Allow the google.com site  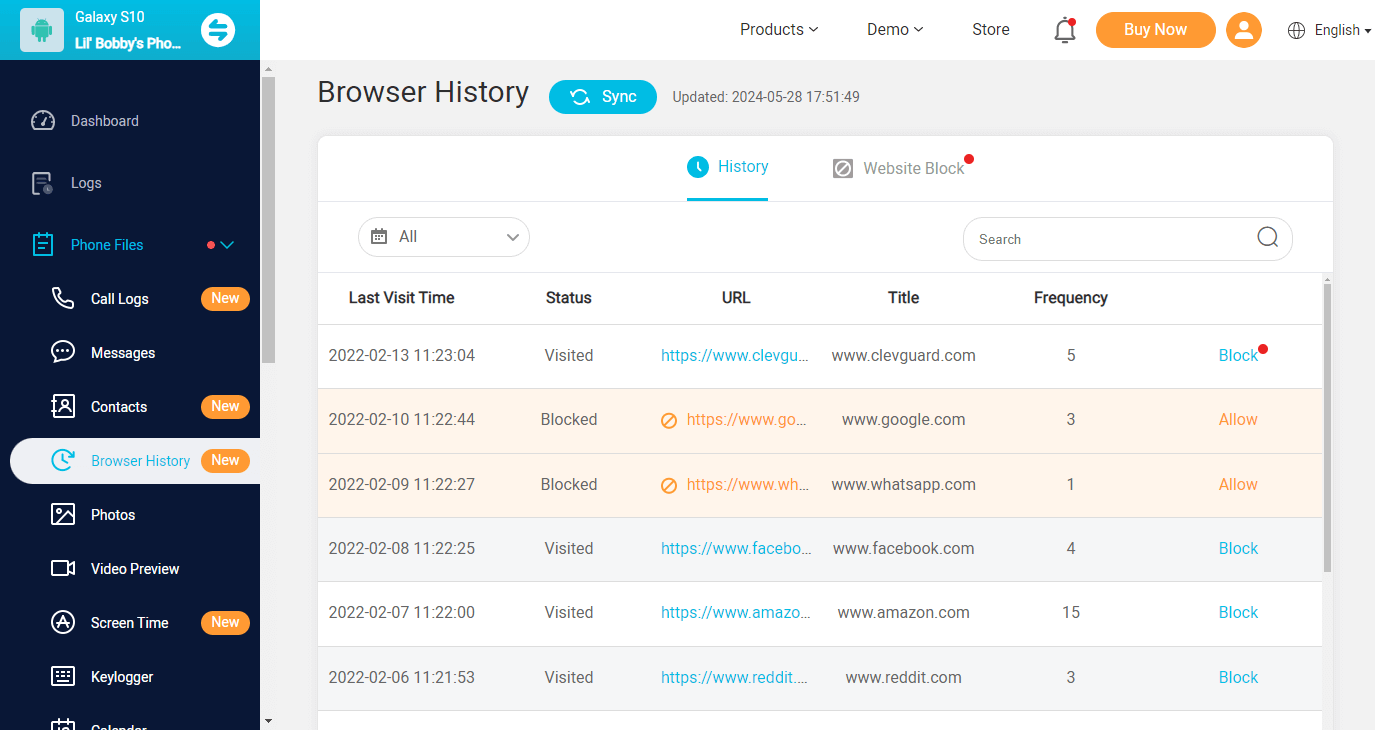coord(1238,420)
